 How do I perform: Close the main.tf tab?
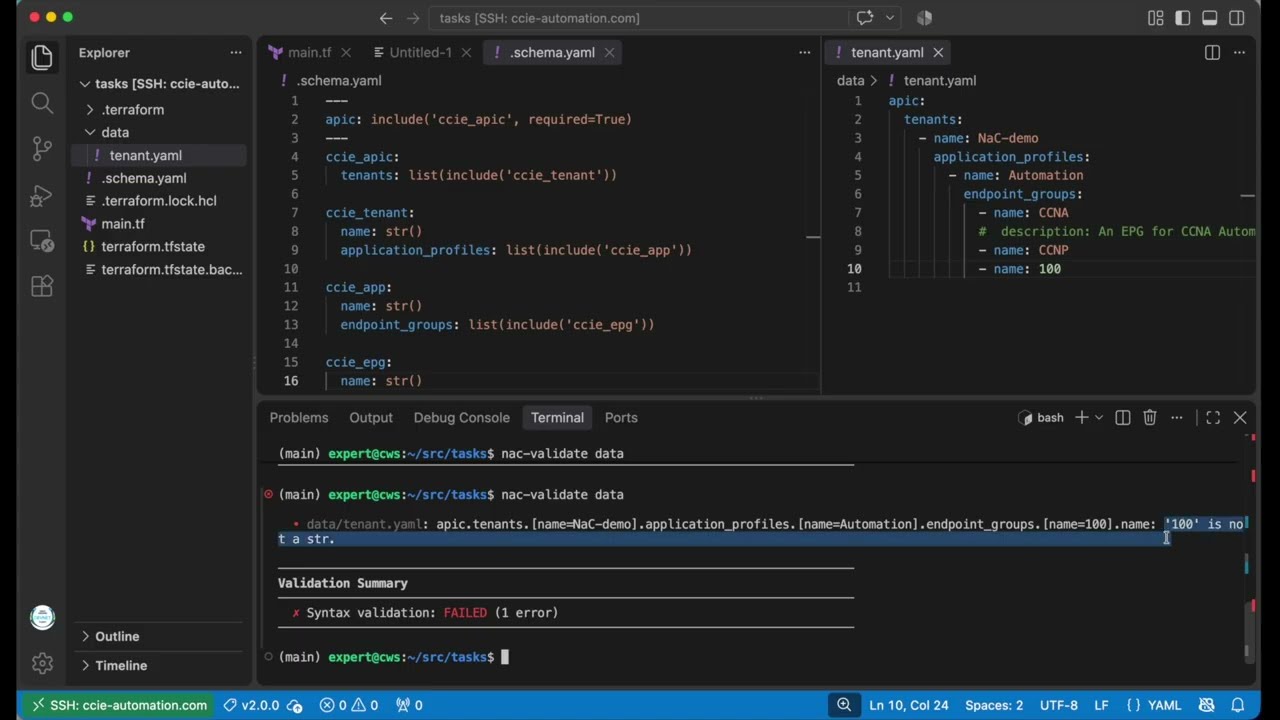coord(346,52)
